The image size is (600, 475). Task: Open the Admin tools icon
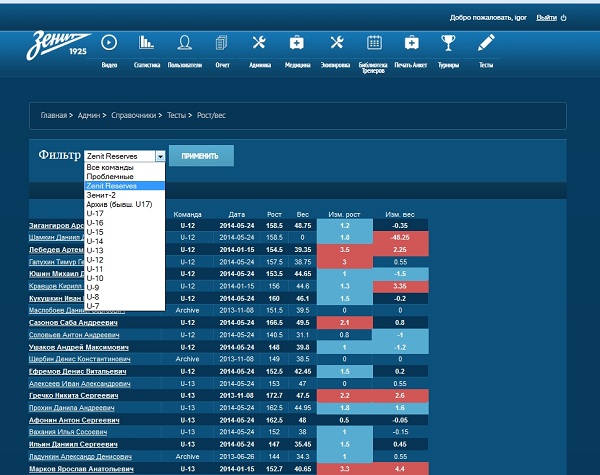tap(259, 42)
